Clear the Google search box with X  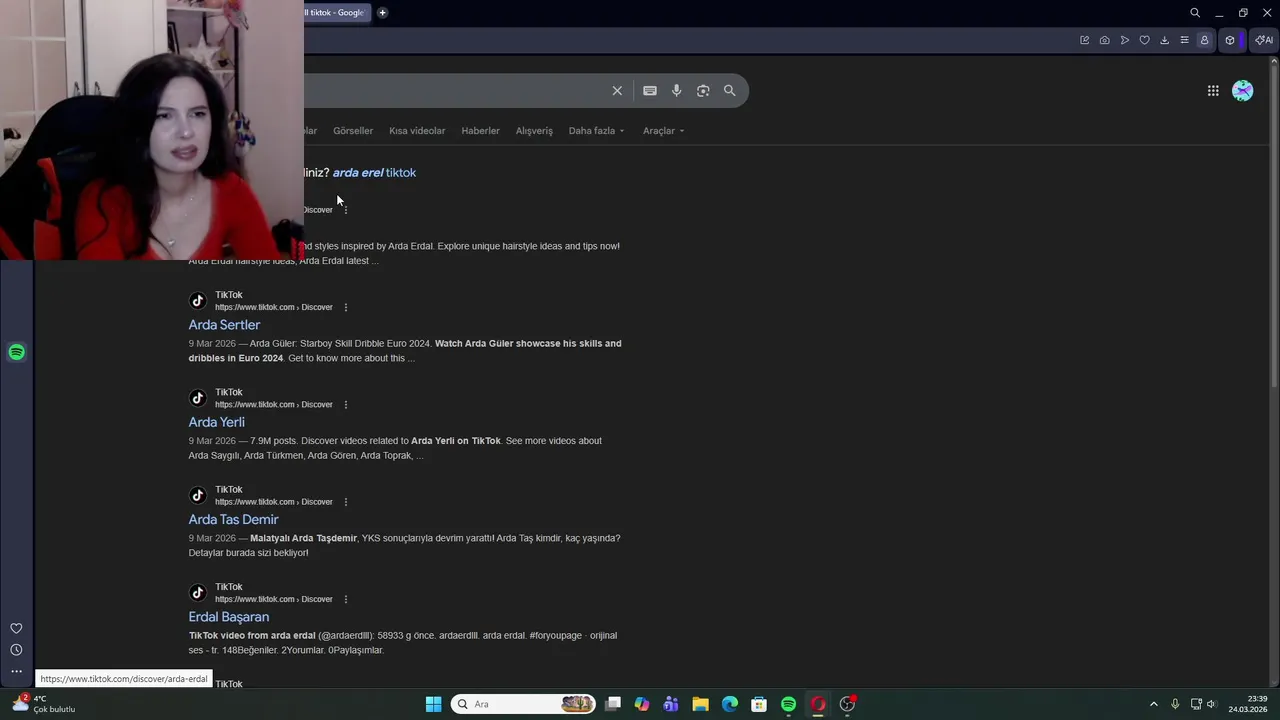pyautogui.click(x=617, y=91)
